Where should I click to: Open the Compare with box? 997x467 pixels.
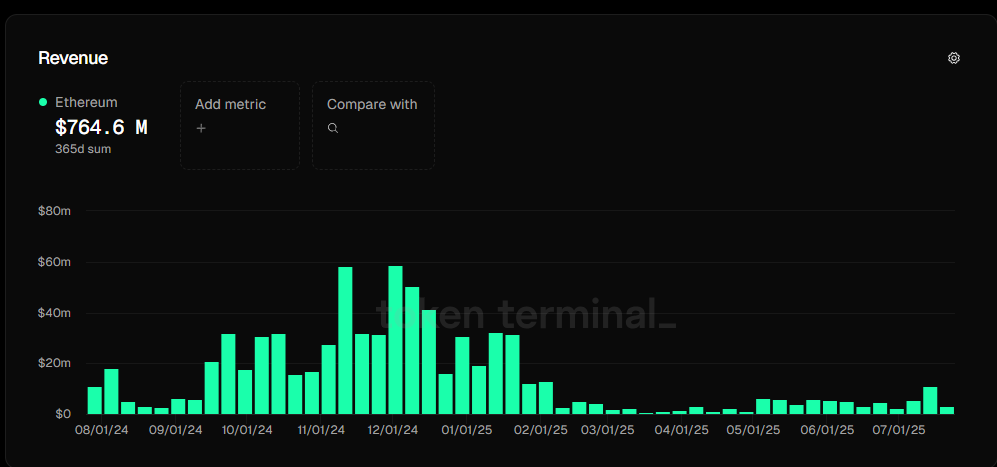[373, 125]
